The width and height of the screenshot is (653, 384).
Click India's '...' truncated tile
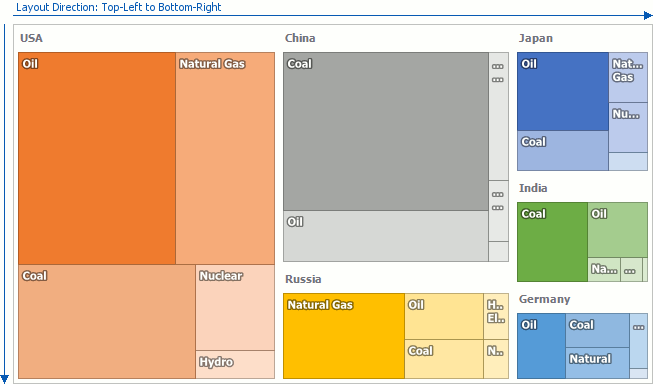pyautogui.click(x=631, y=269)
